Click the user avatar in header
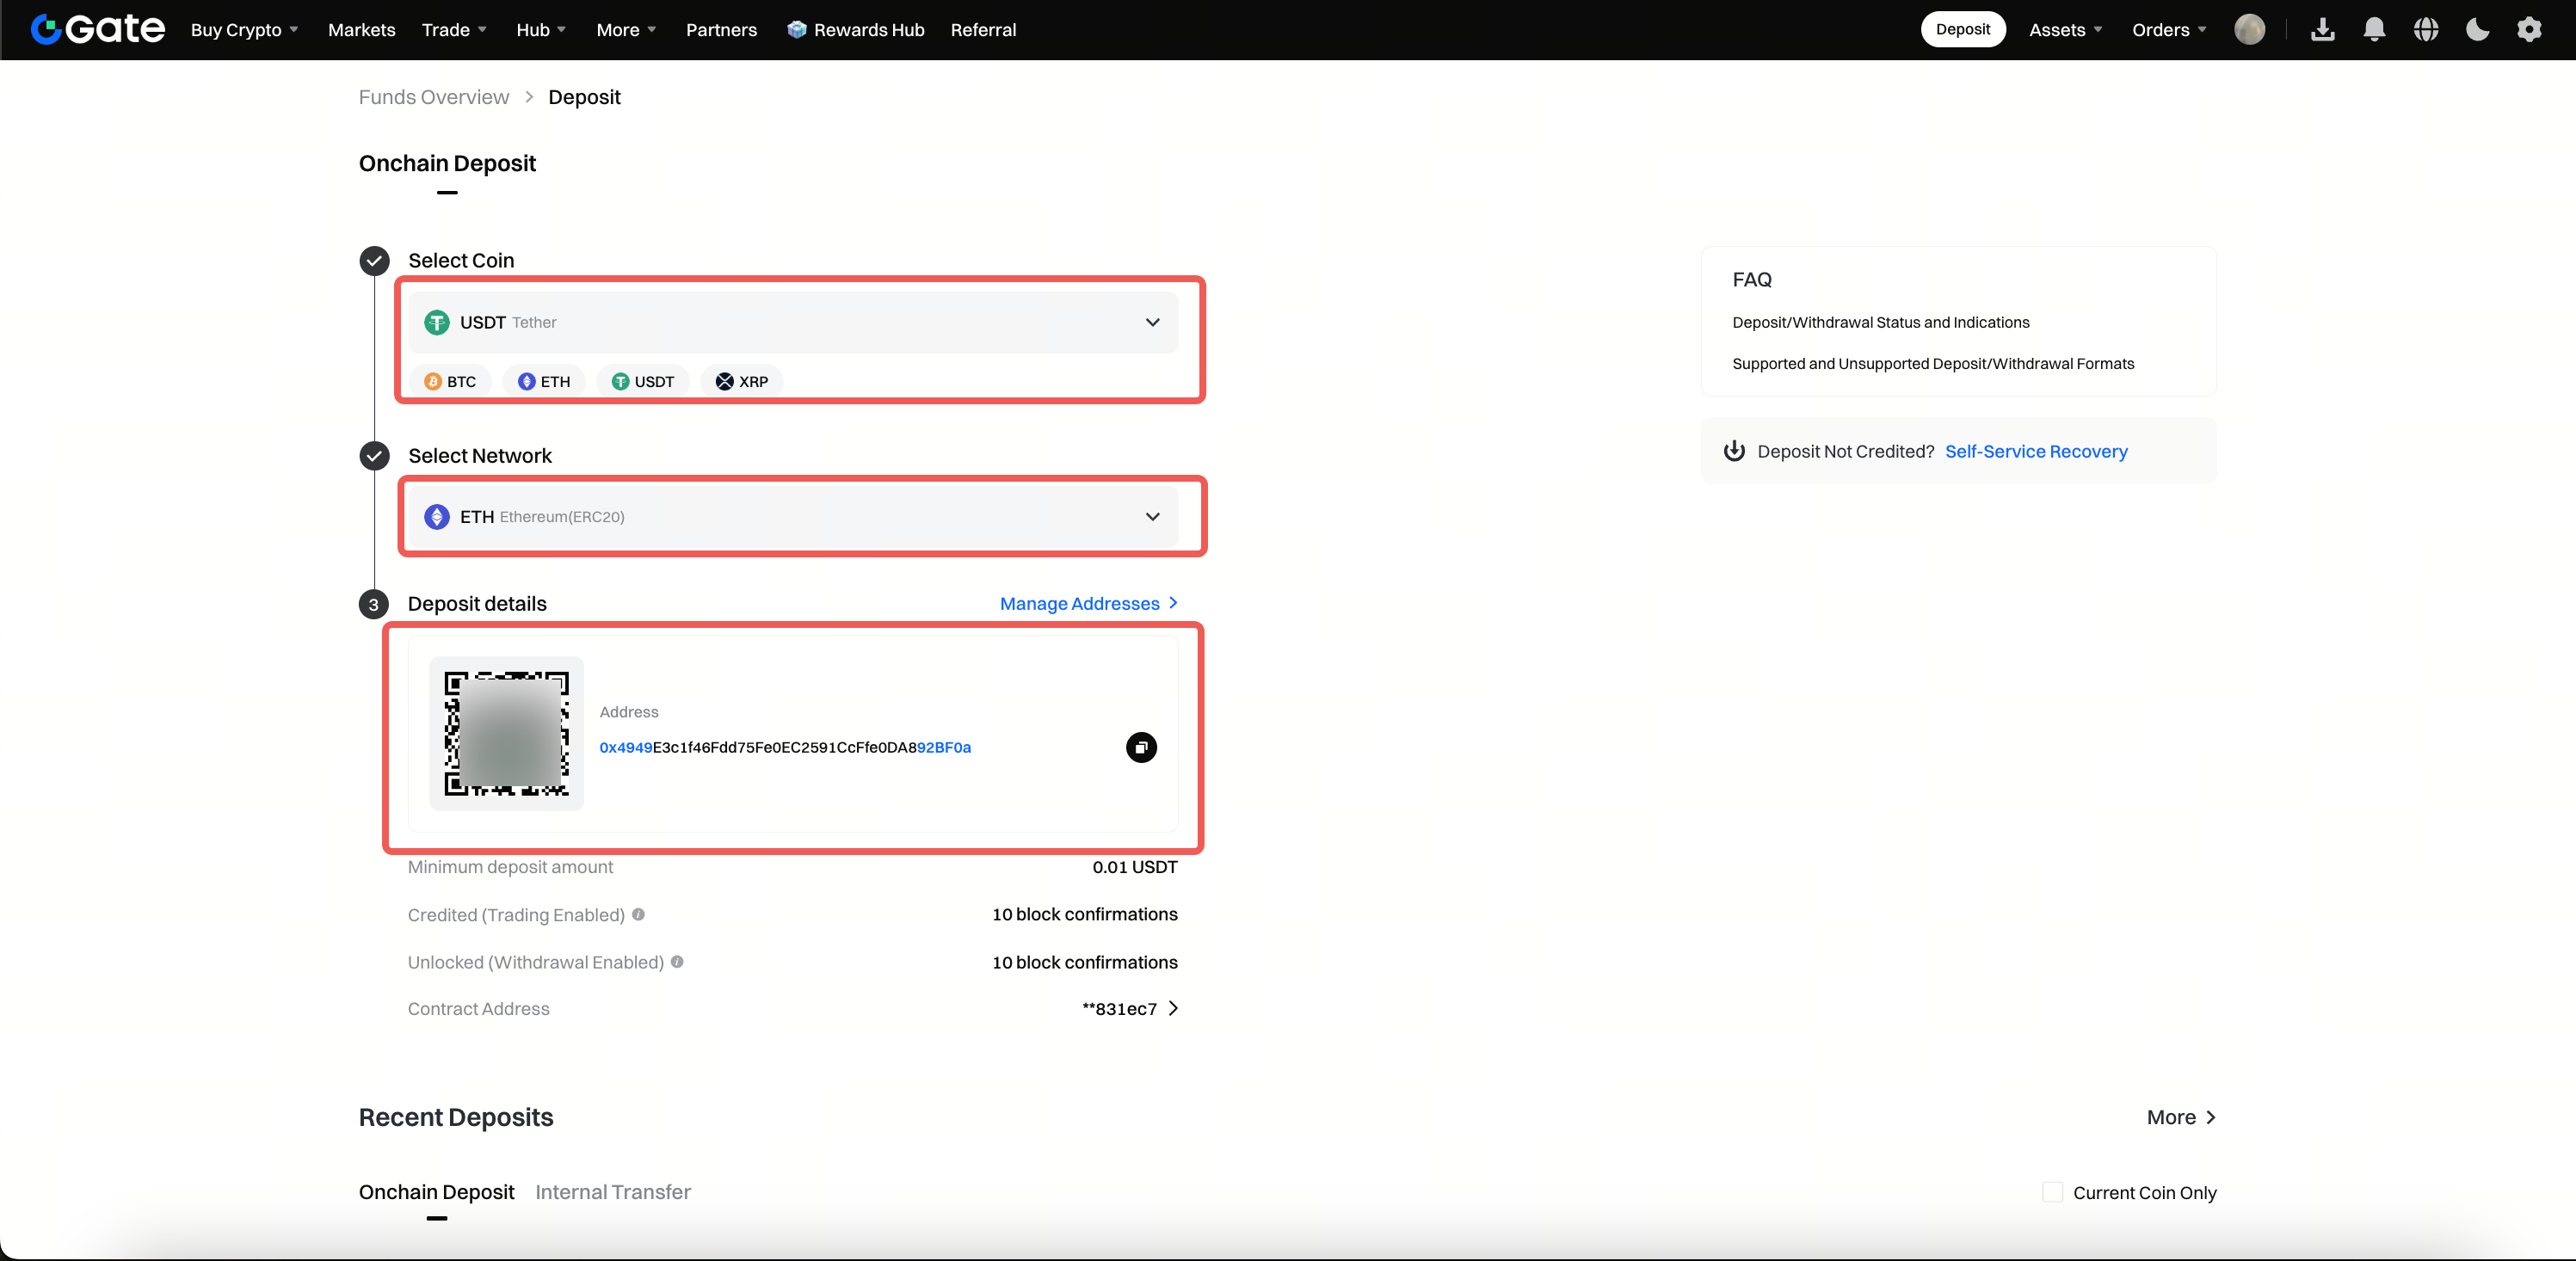Screen dimensions: 2576x1261 point(2249,30)
